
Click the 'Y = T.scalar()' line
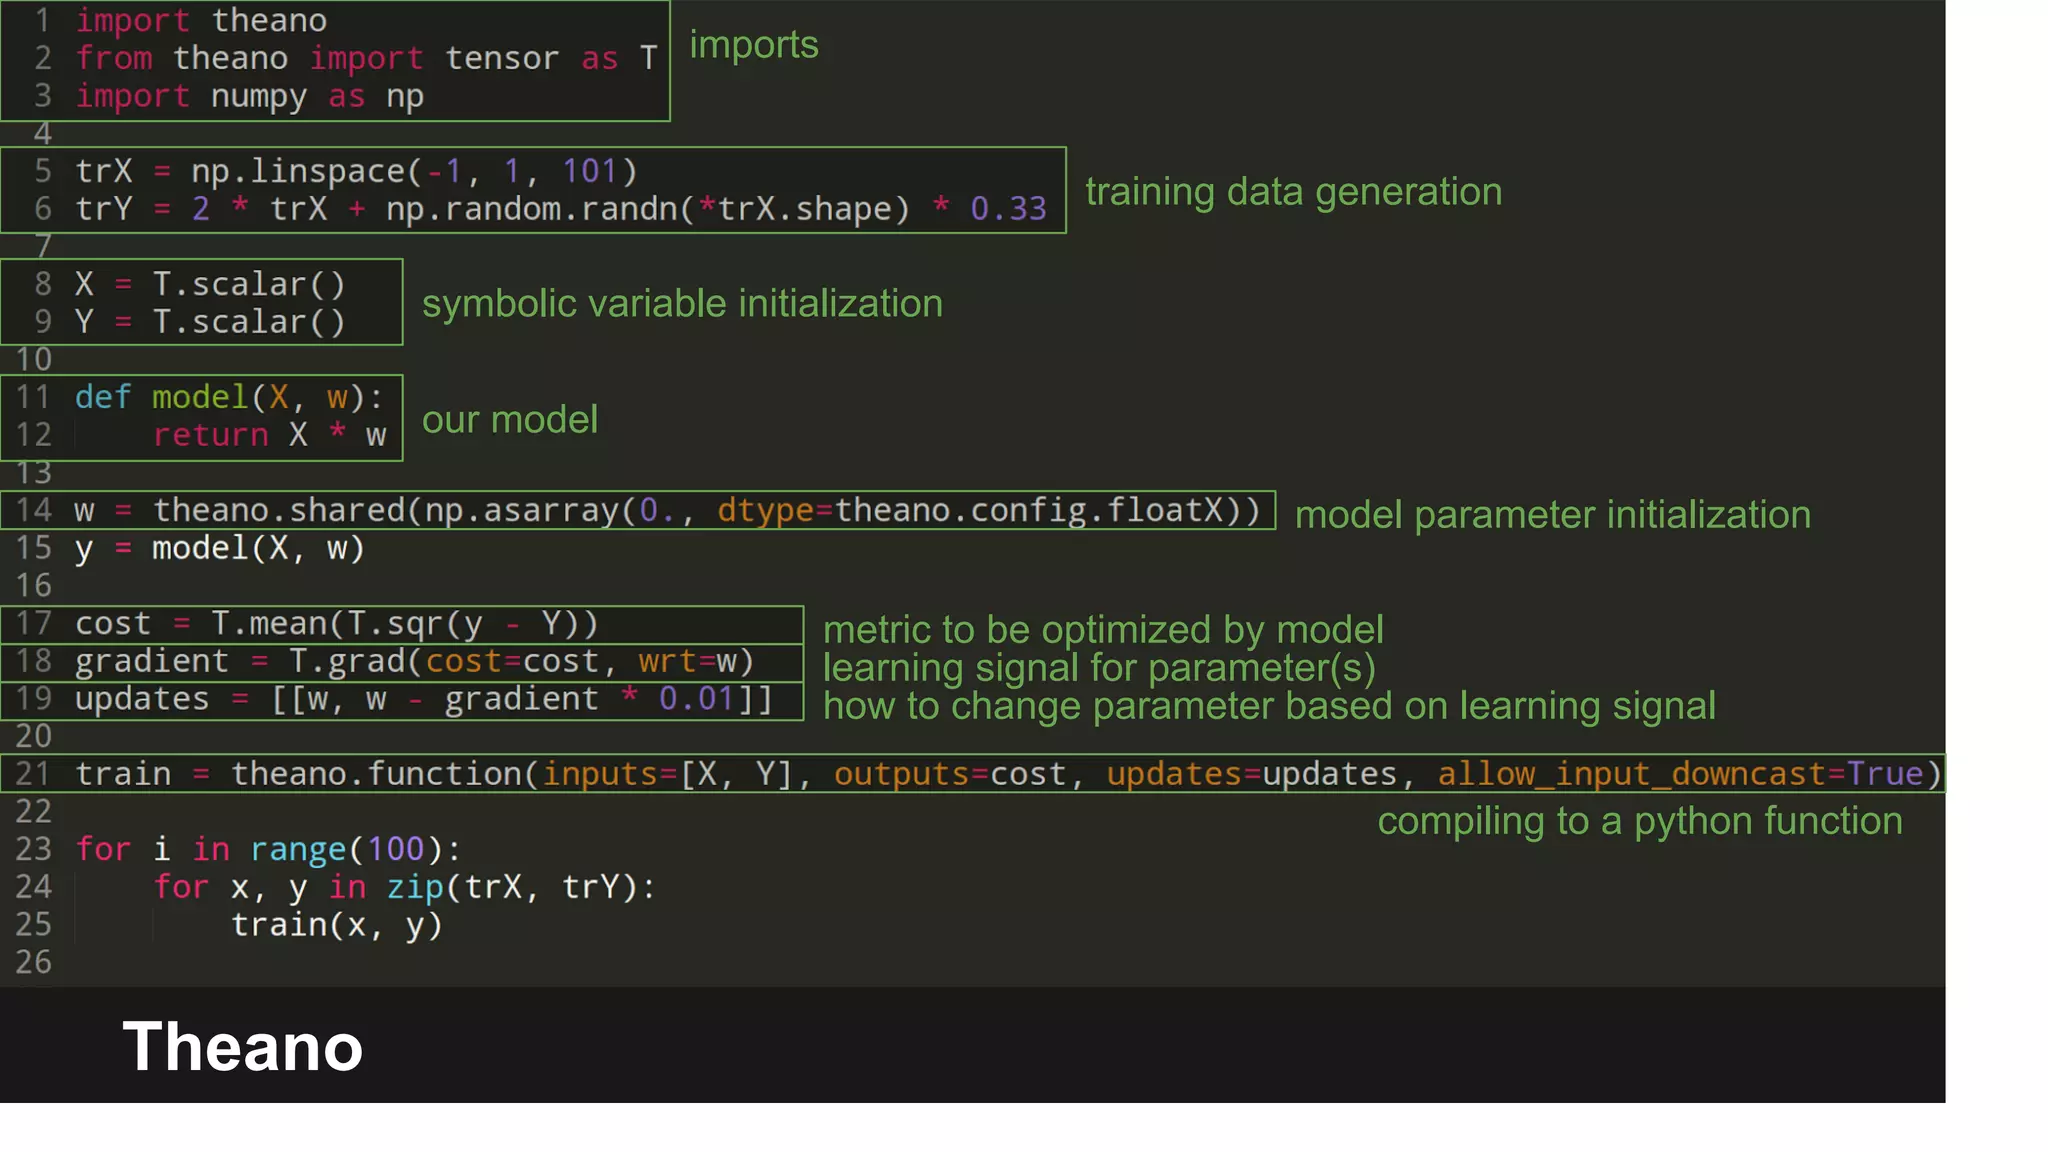210,322
